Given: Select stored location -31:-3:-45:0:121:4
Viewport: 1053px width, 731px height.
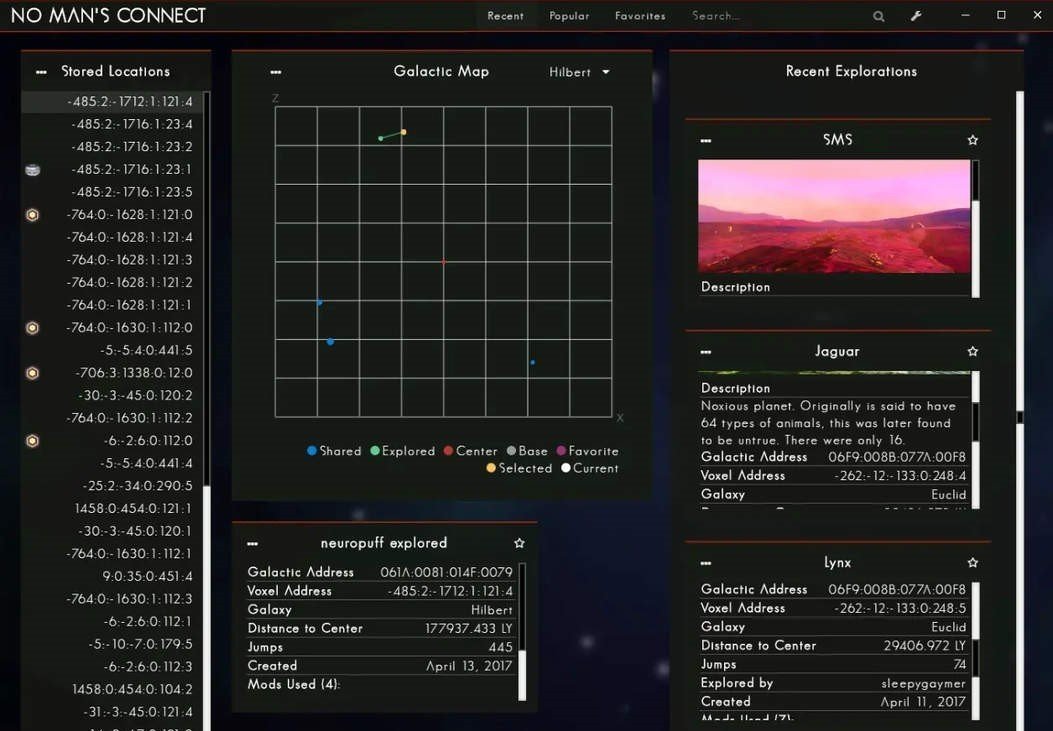Looking at the screenshot, I should click(112, 712).
